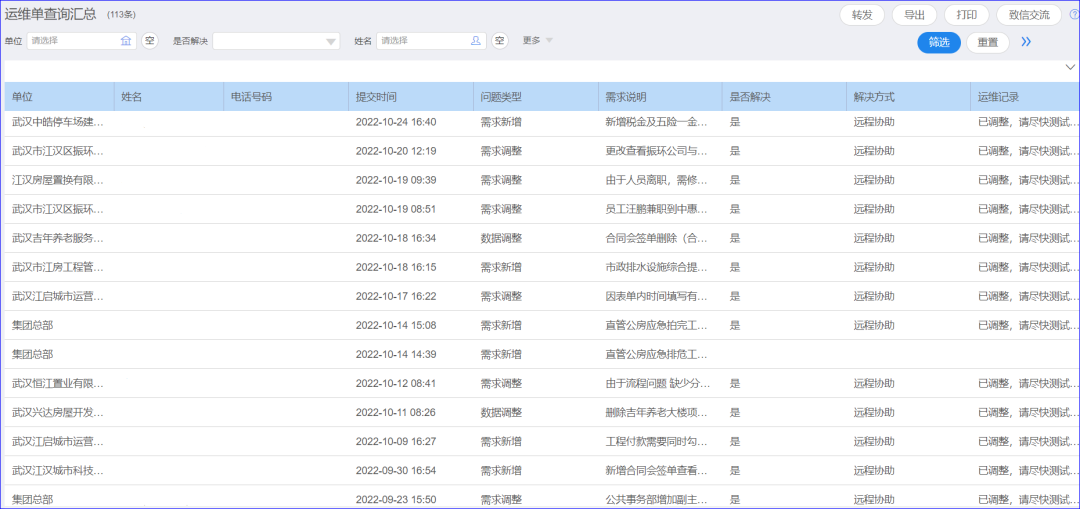
Task: Clear the 单位 field with its 空 button
Action: pos(149,41)
